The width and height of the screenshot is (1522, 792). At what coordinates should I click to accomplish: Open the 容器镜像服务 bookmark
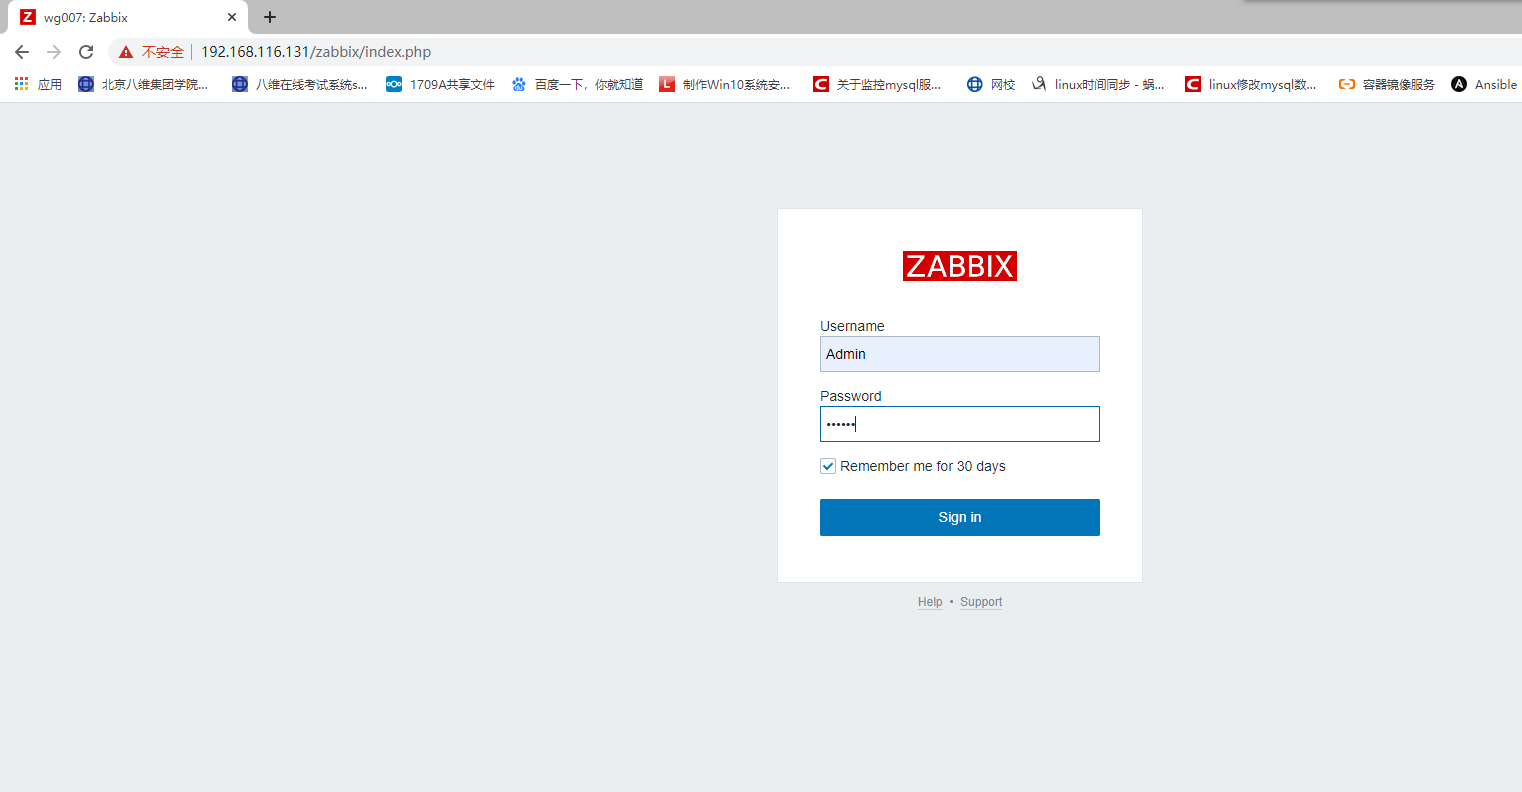coord(1387,85)
